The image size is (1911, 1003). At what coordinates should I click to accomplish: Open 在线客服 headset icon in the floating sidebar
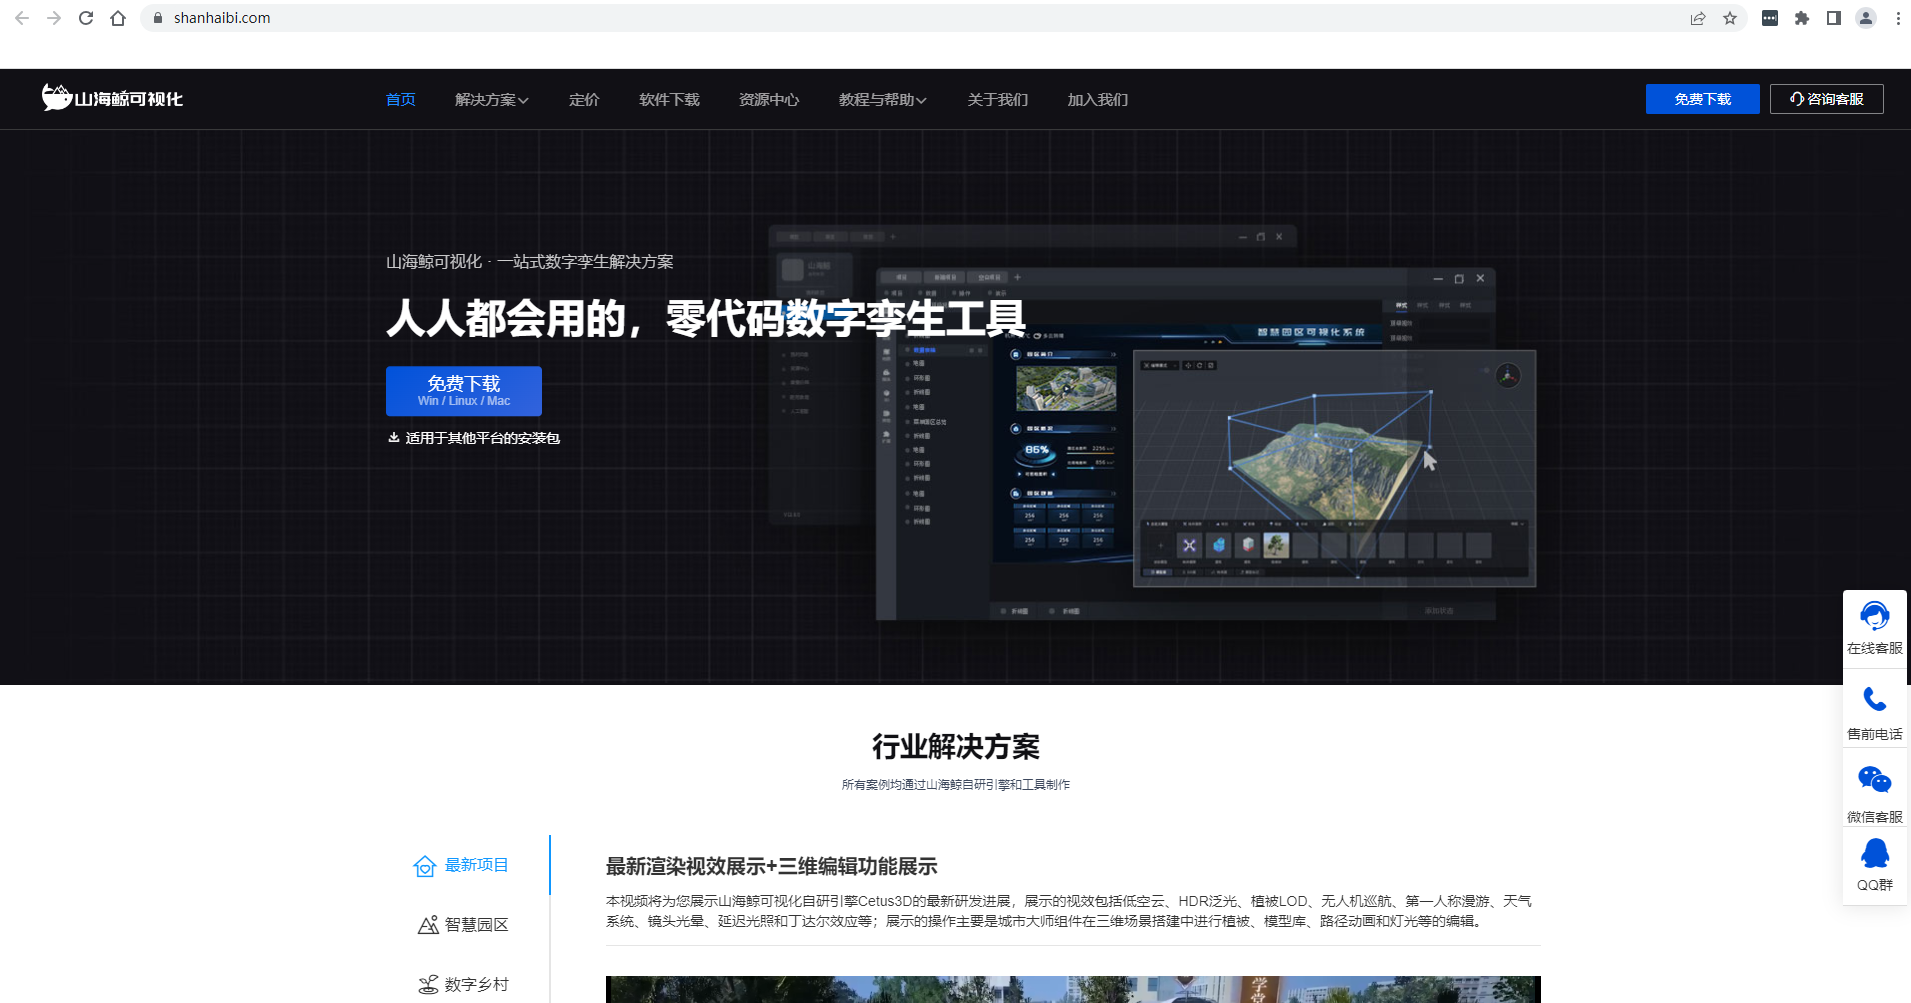(1875, 615)
